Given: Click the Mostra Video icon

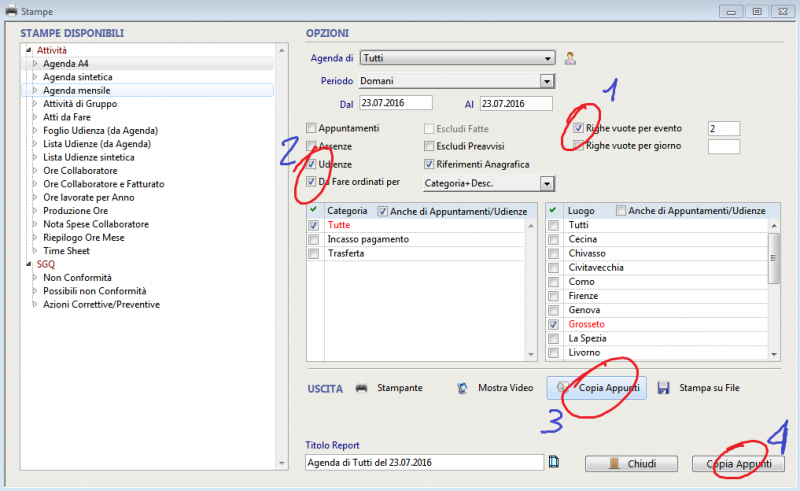Looking at the screenshot, I should click(463, 387).
